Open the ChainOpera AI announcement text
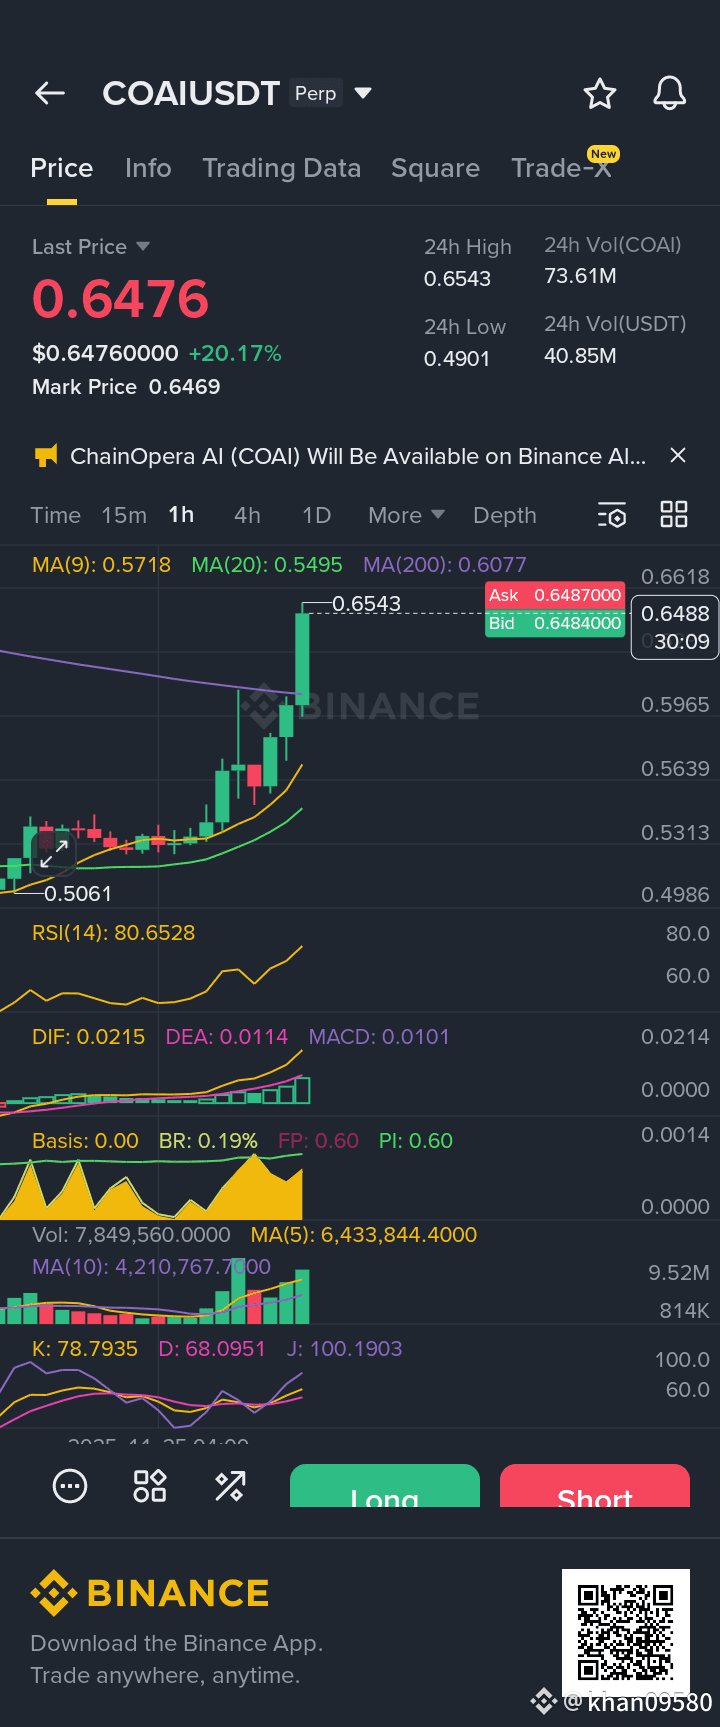The height and width of the screenshot is (1727, 720). click(358, 456)
